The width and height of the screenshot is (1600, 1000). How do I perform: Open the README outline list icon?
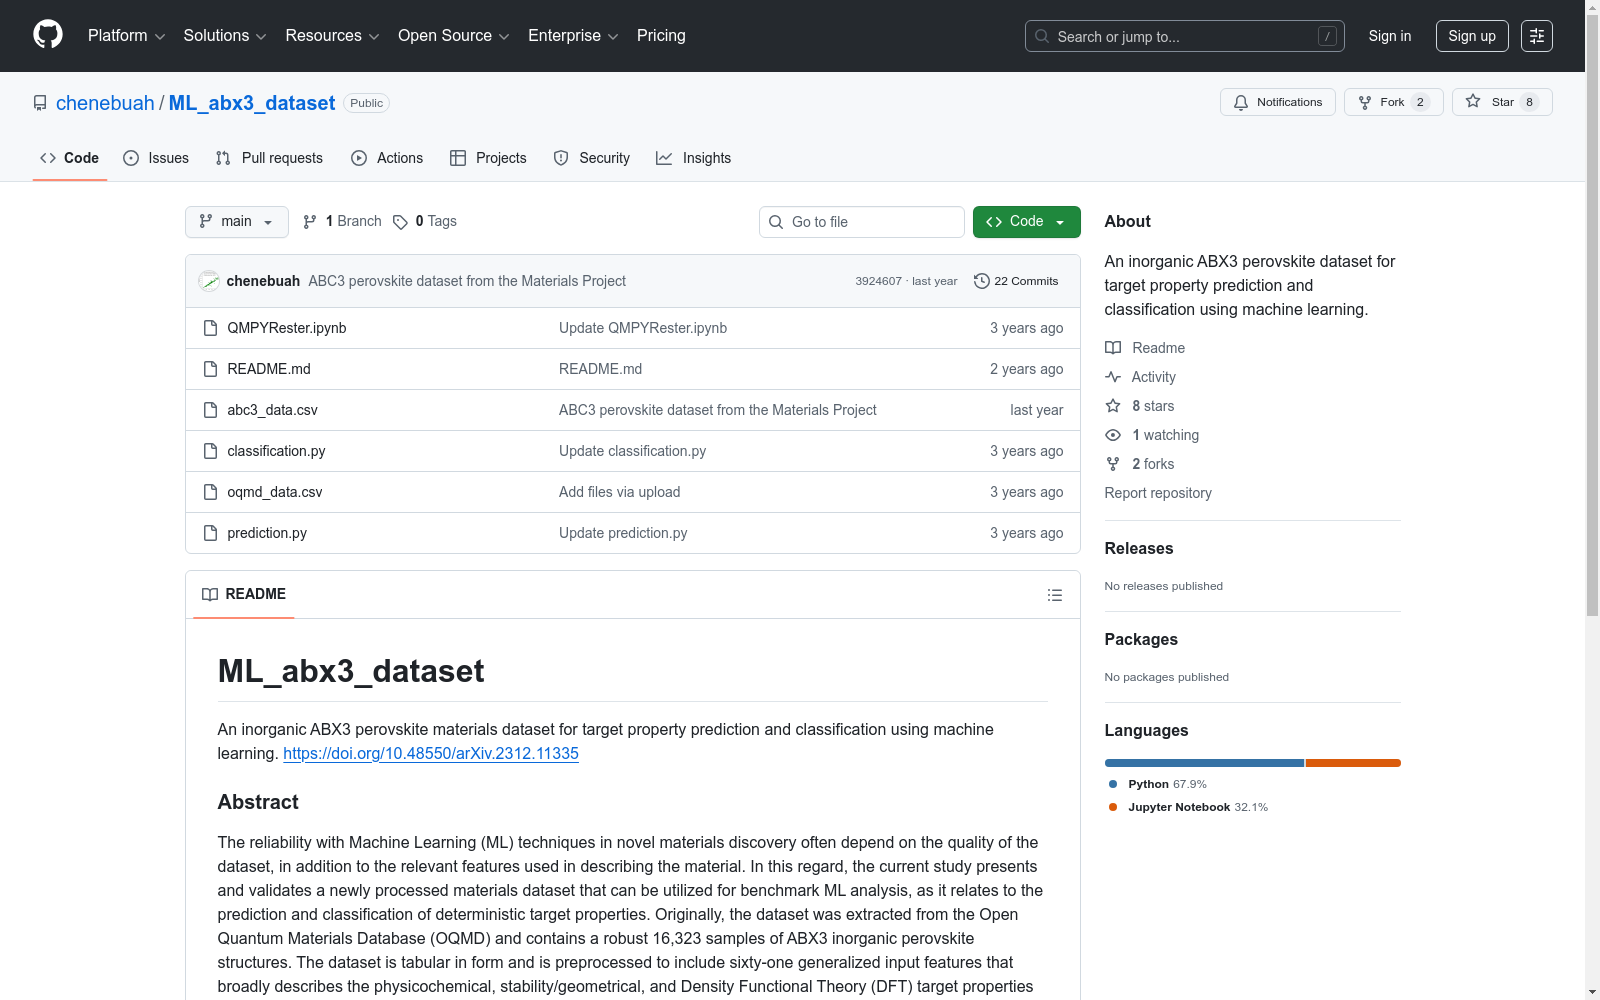click(x=1055, y=595)
